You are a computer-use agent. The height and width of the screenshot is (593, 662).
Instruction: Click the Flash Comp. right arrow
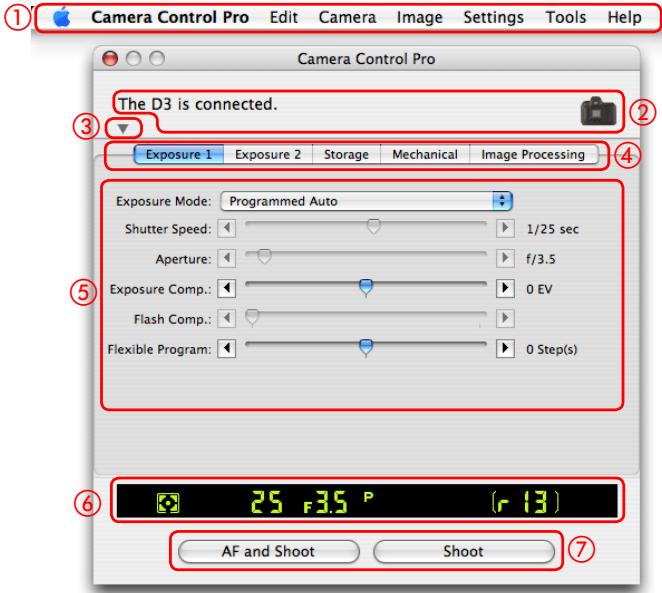pyautogui.click(x=505, y=318)
